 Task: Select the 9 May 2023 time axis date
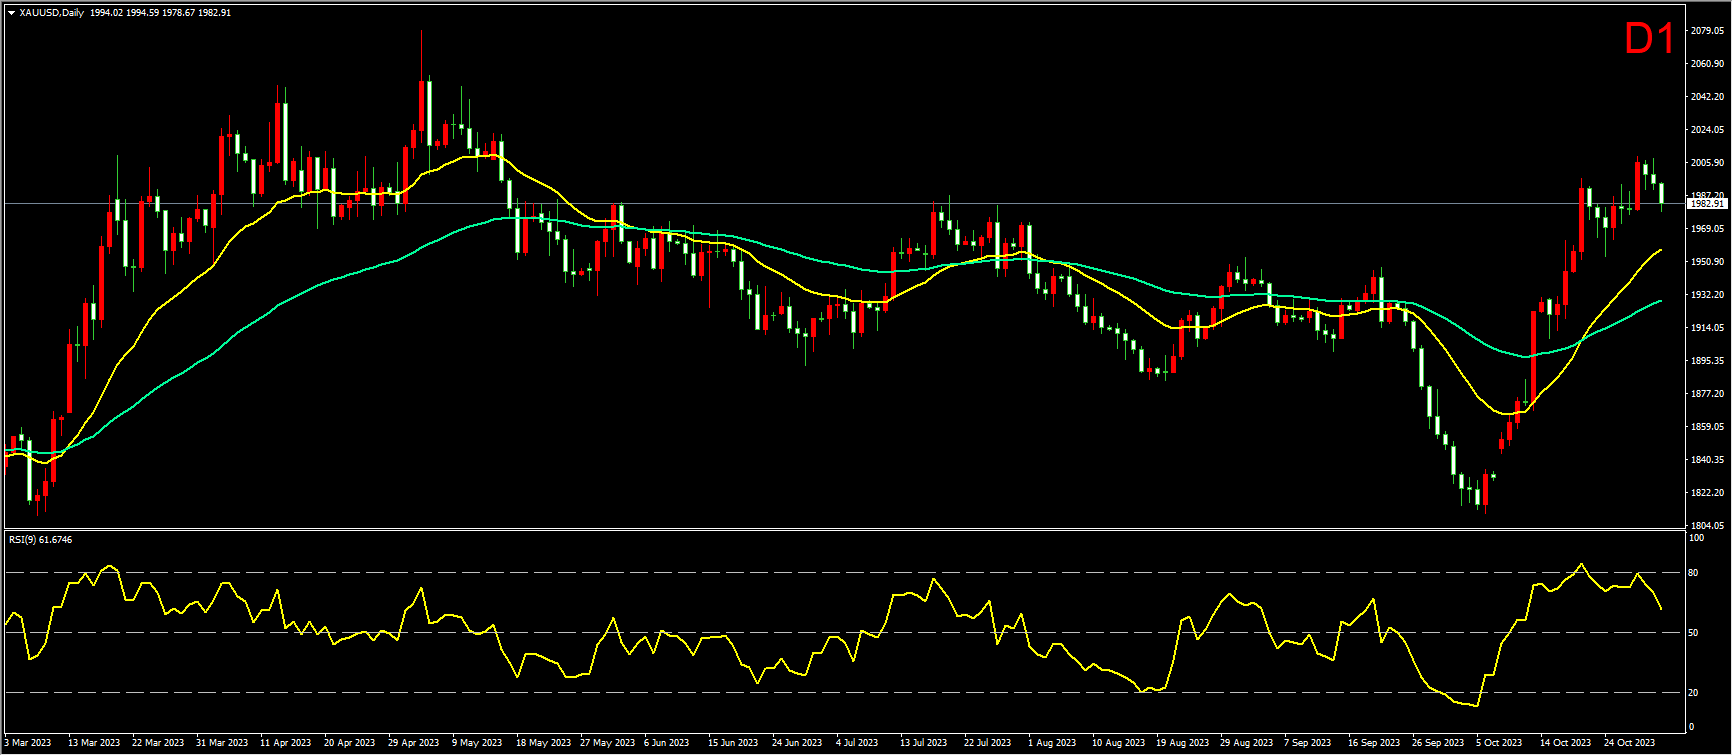tap(477, 743)
